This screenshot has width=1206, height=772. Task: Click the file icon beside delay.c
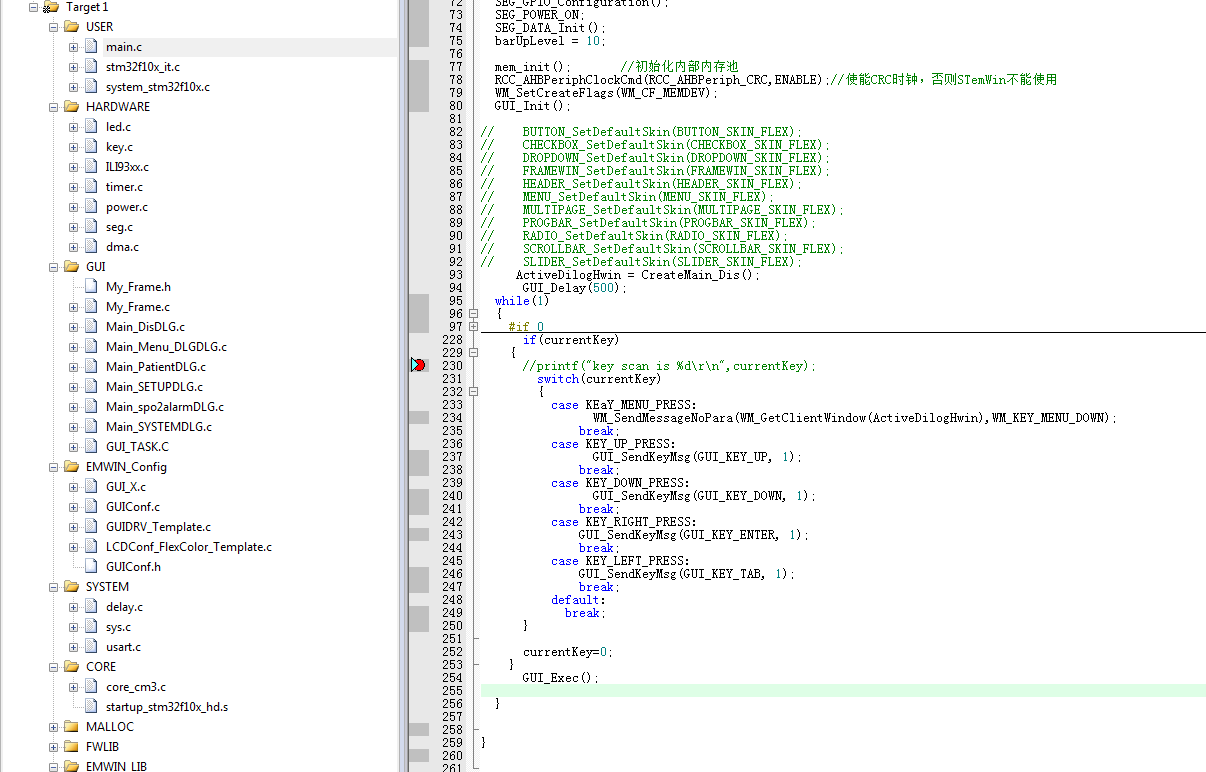click(x=91, y=607)
